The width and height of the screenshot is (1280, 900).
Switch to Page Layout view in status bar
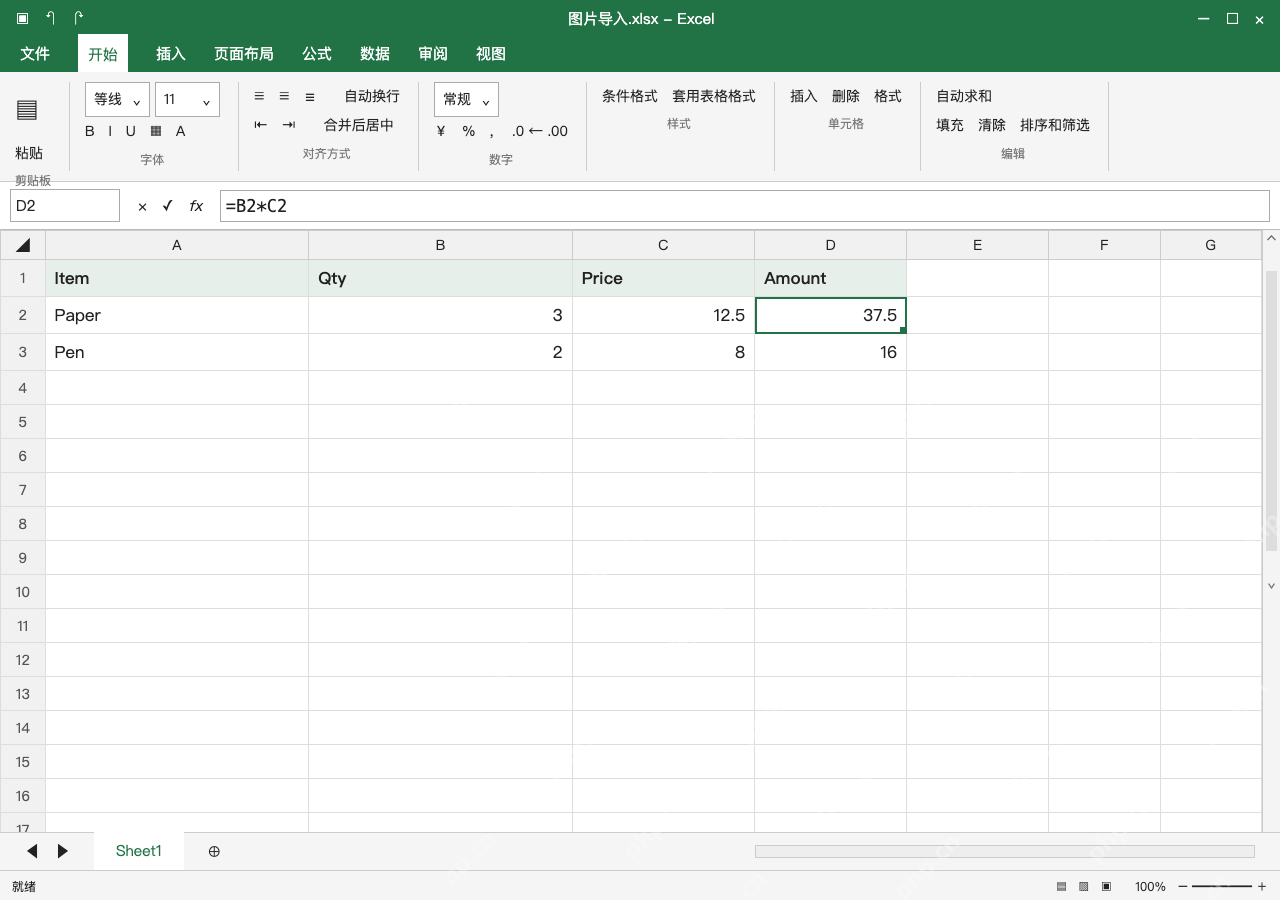click(x=1084, y=886)
